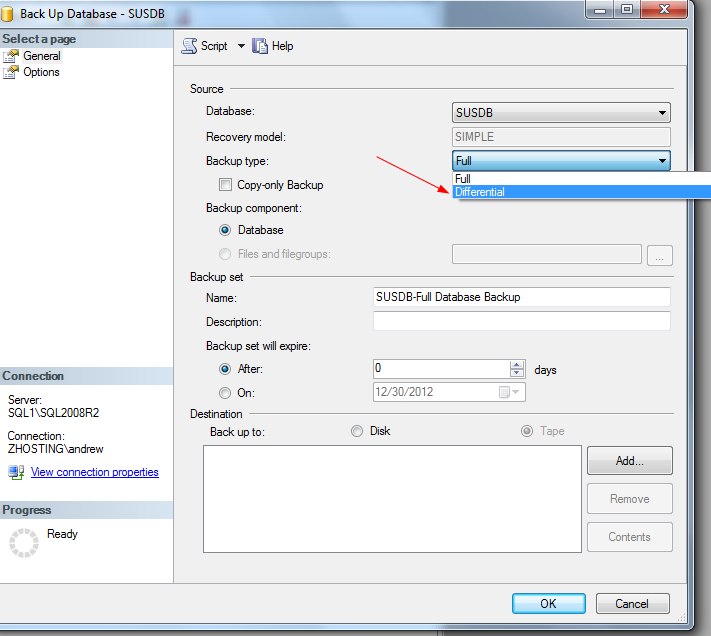Click the General page icon

[x=11, y=56]
